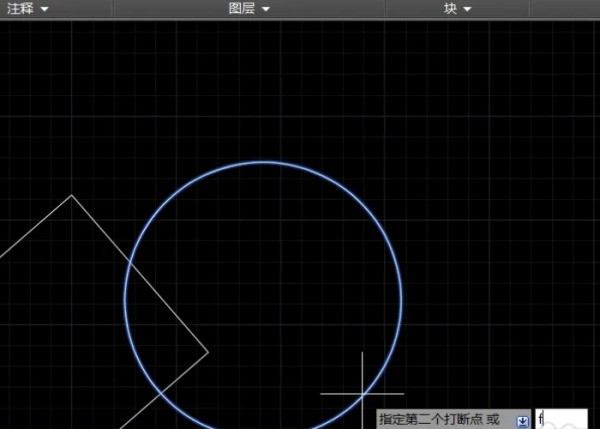This screenshot has width=600, height=429.
Task: Click the center of the circle
Action: (263, 298)
